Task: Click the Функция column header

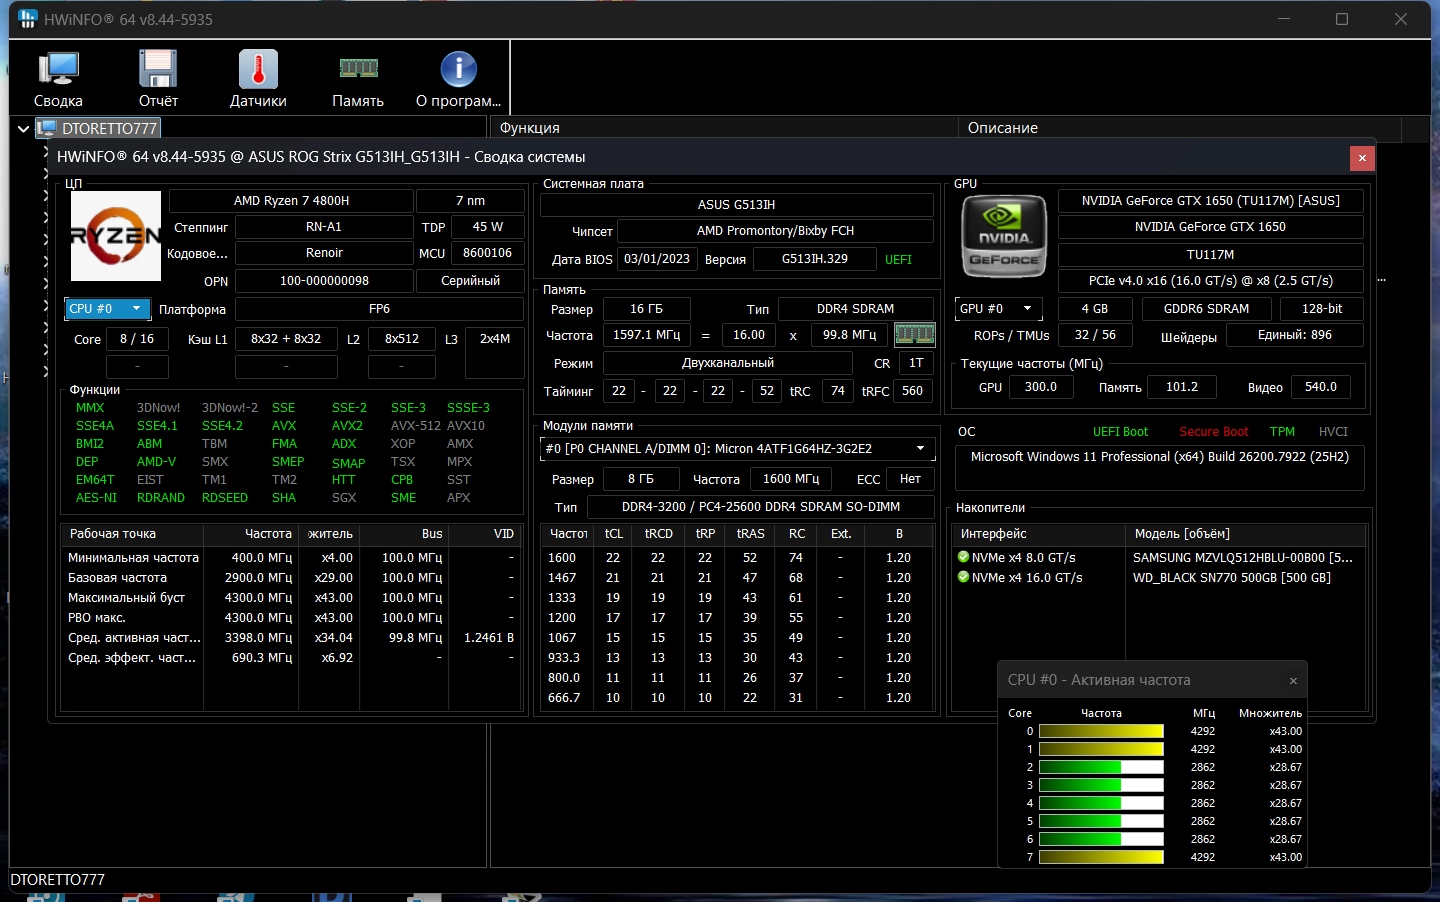Action: (530, 128)
